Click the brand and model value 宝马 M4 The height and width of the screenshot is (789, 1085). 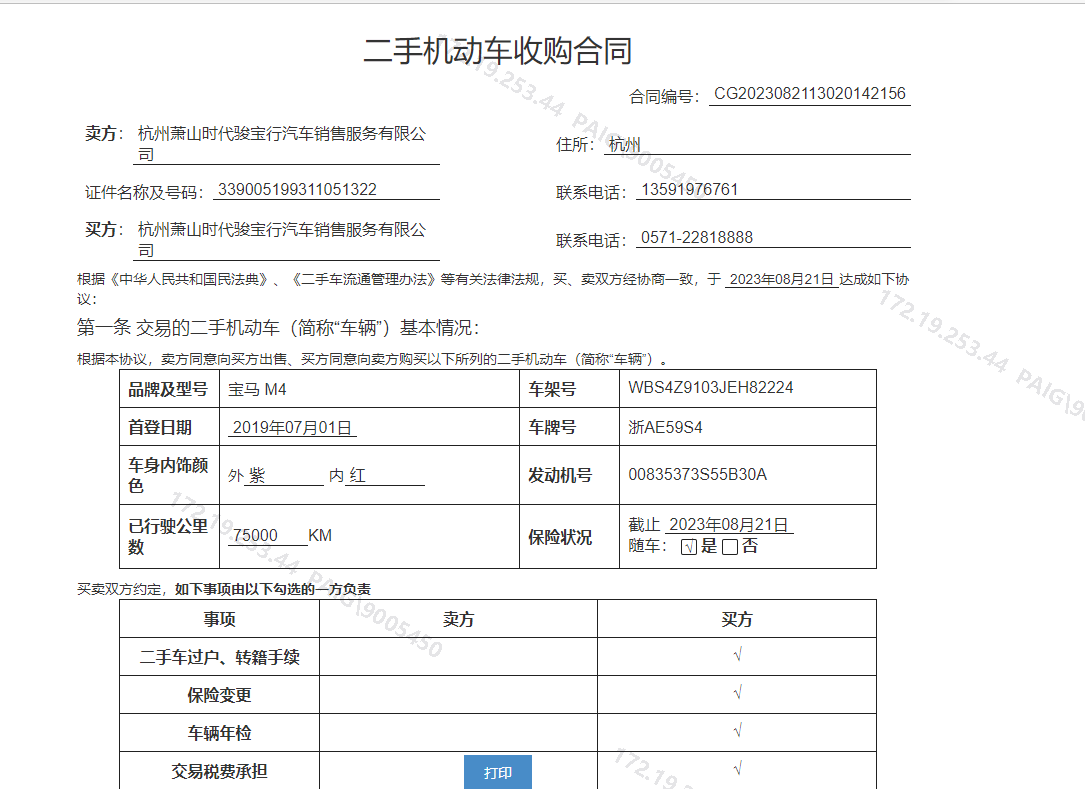257,390
